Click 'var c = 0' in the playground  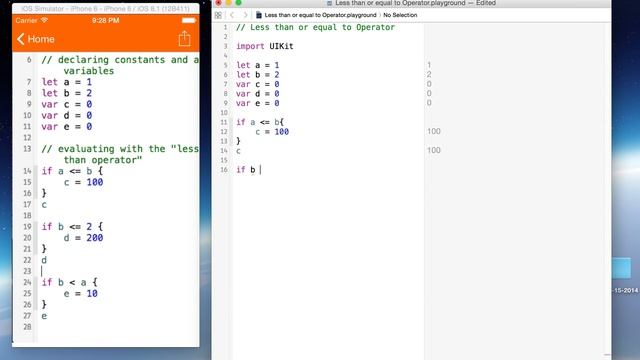coord(258,84)
